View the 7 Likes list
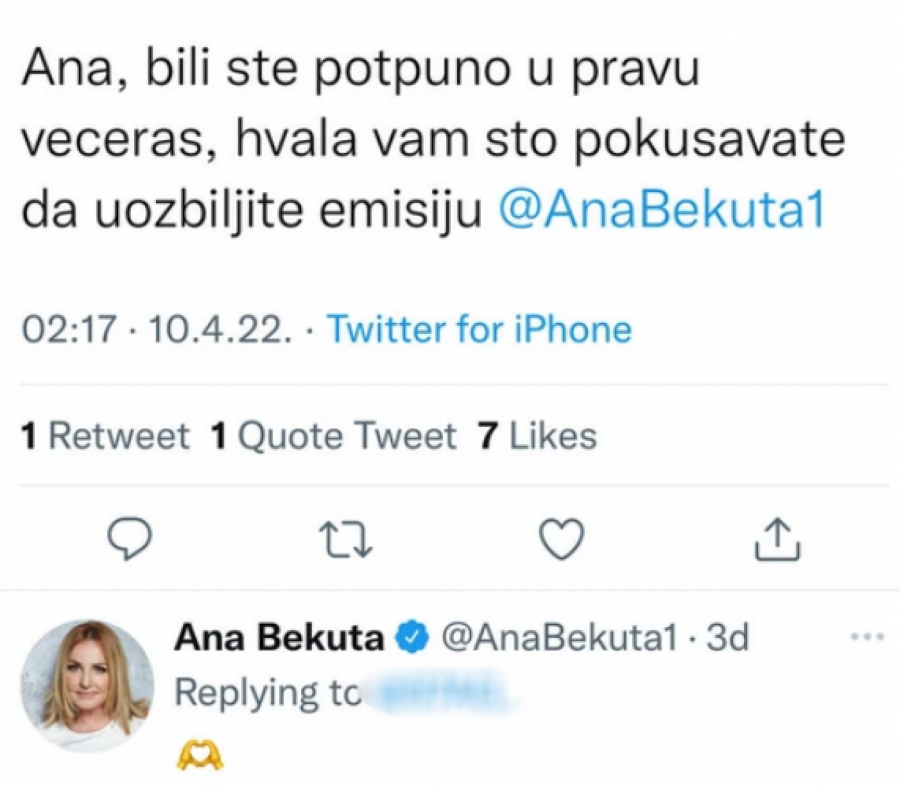 point(534,435)
